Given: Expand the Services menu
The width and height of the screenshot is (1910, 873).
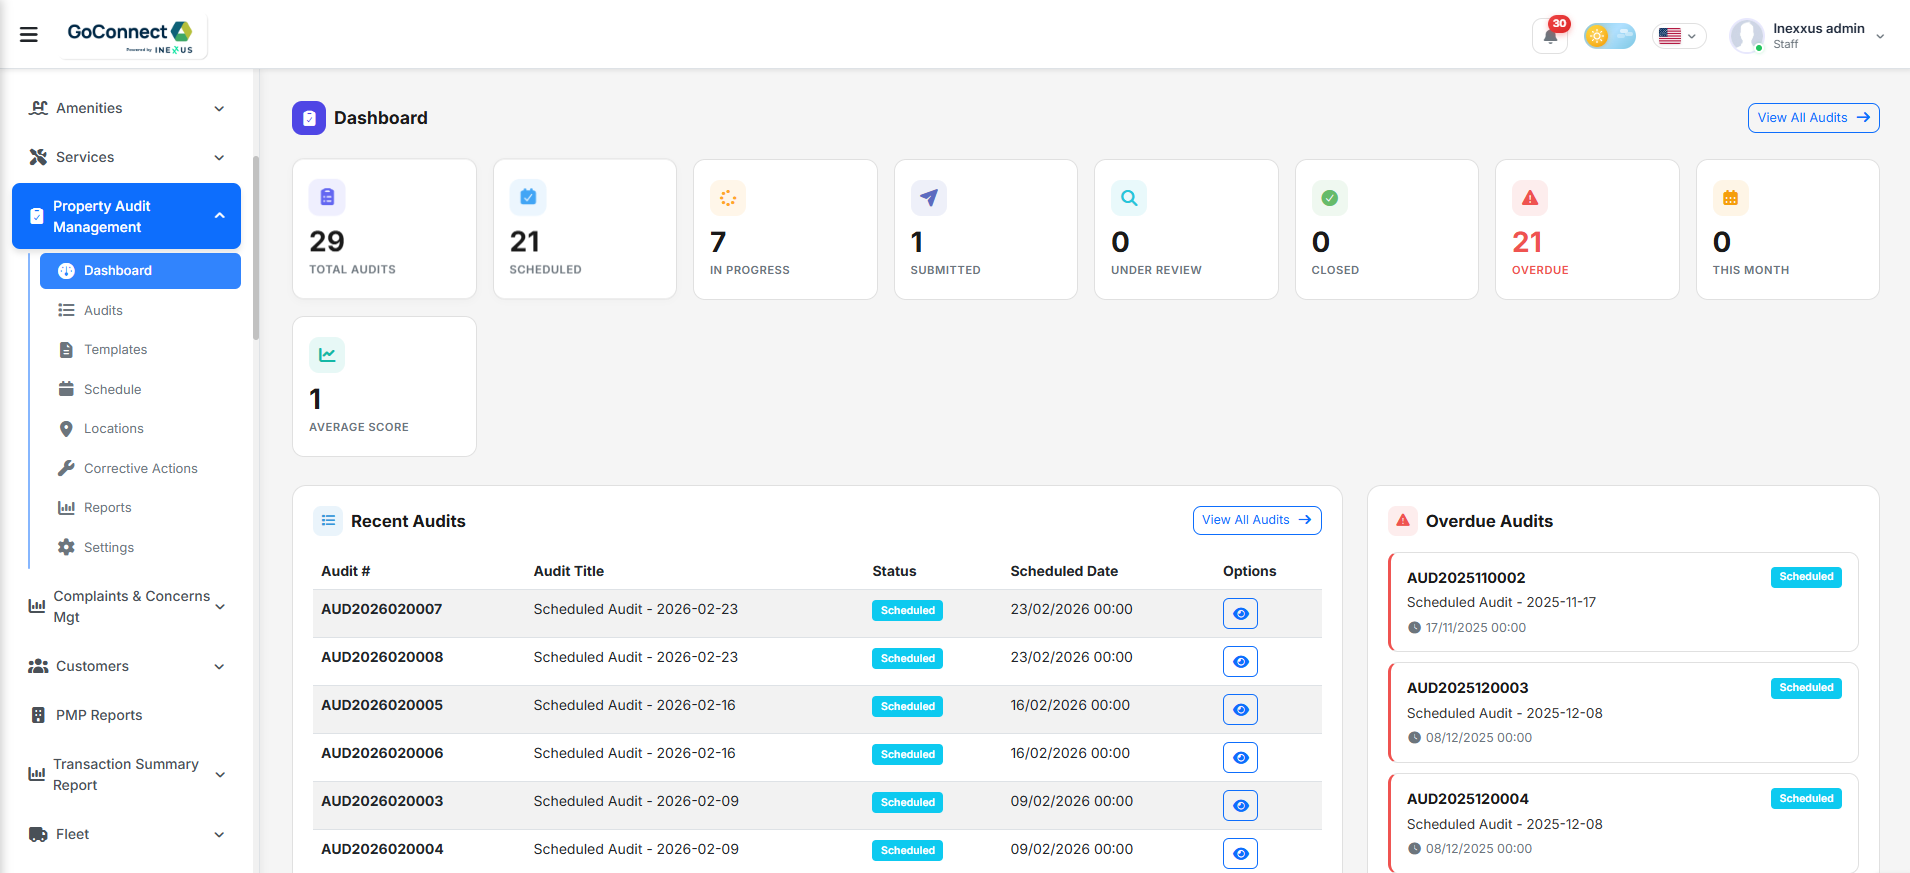Looking at the screenshot, I should click(127, 157).
